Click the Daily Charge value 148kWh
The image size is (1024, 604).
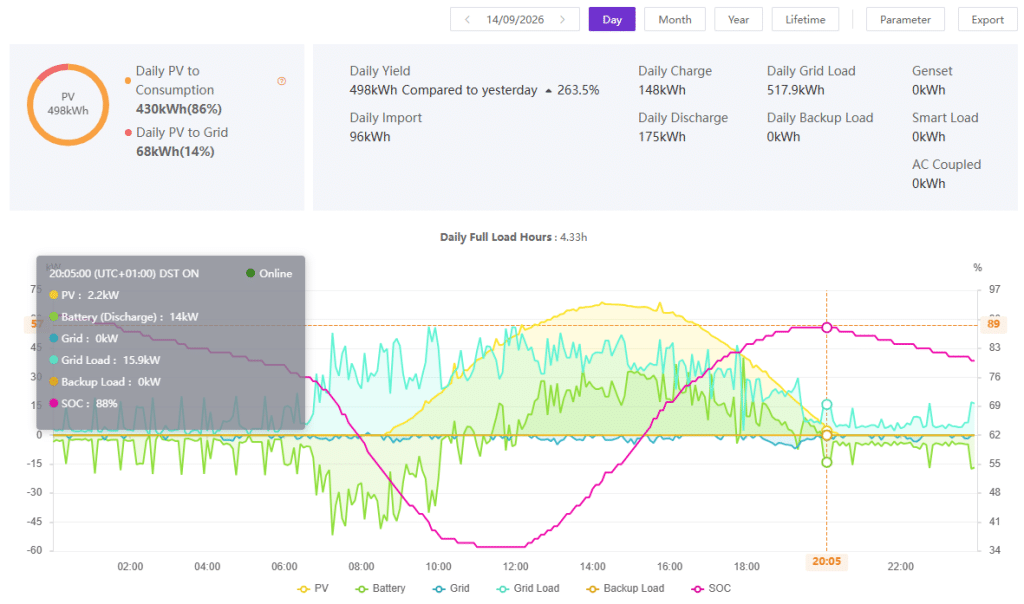pos(662,90)
